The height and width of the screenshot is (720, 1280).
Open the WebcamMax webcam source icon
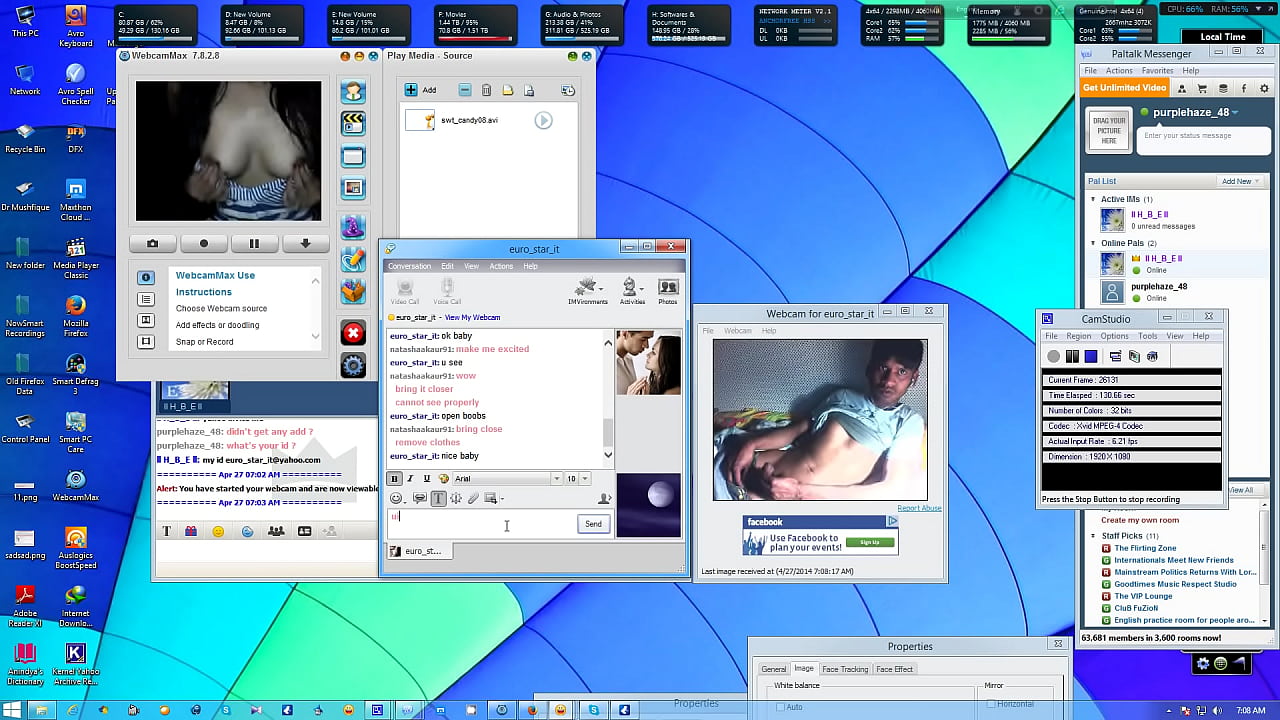[x=353, y=92]
